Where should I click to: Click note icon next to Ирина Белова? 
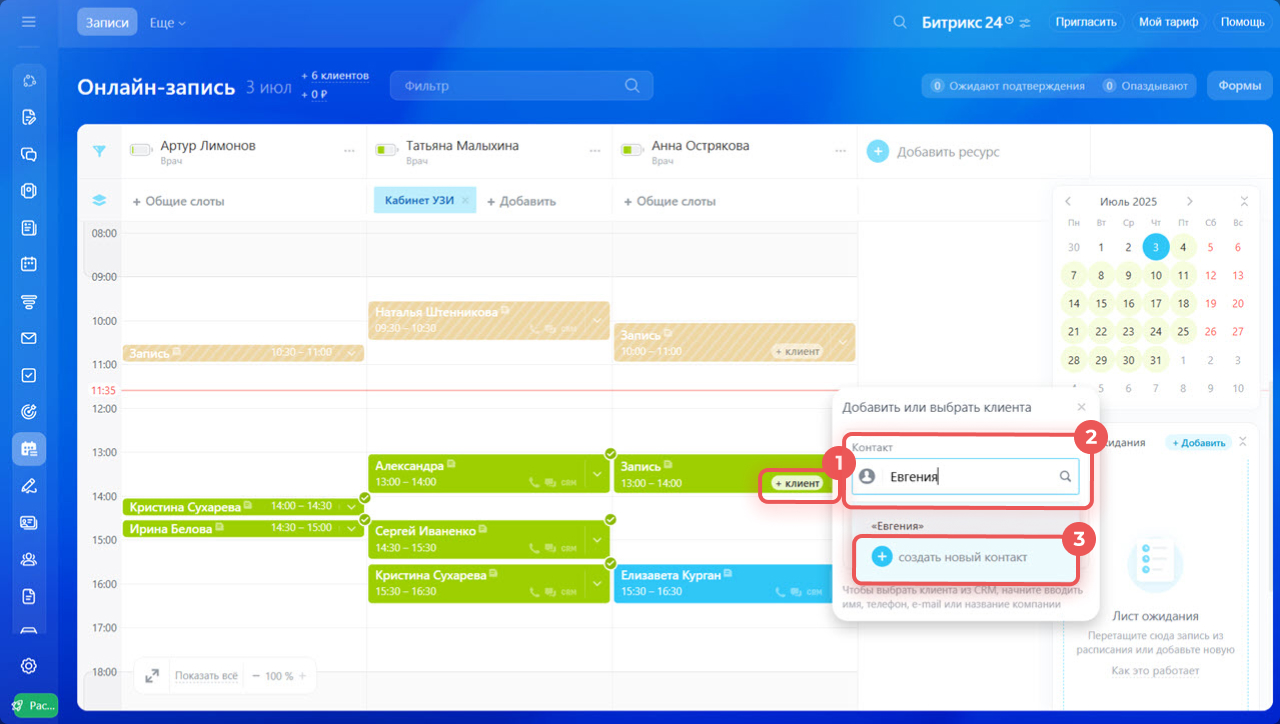(219, 528)
